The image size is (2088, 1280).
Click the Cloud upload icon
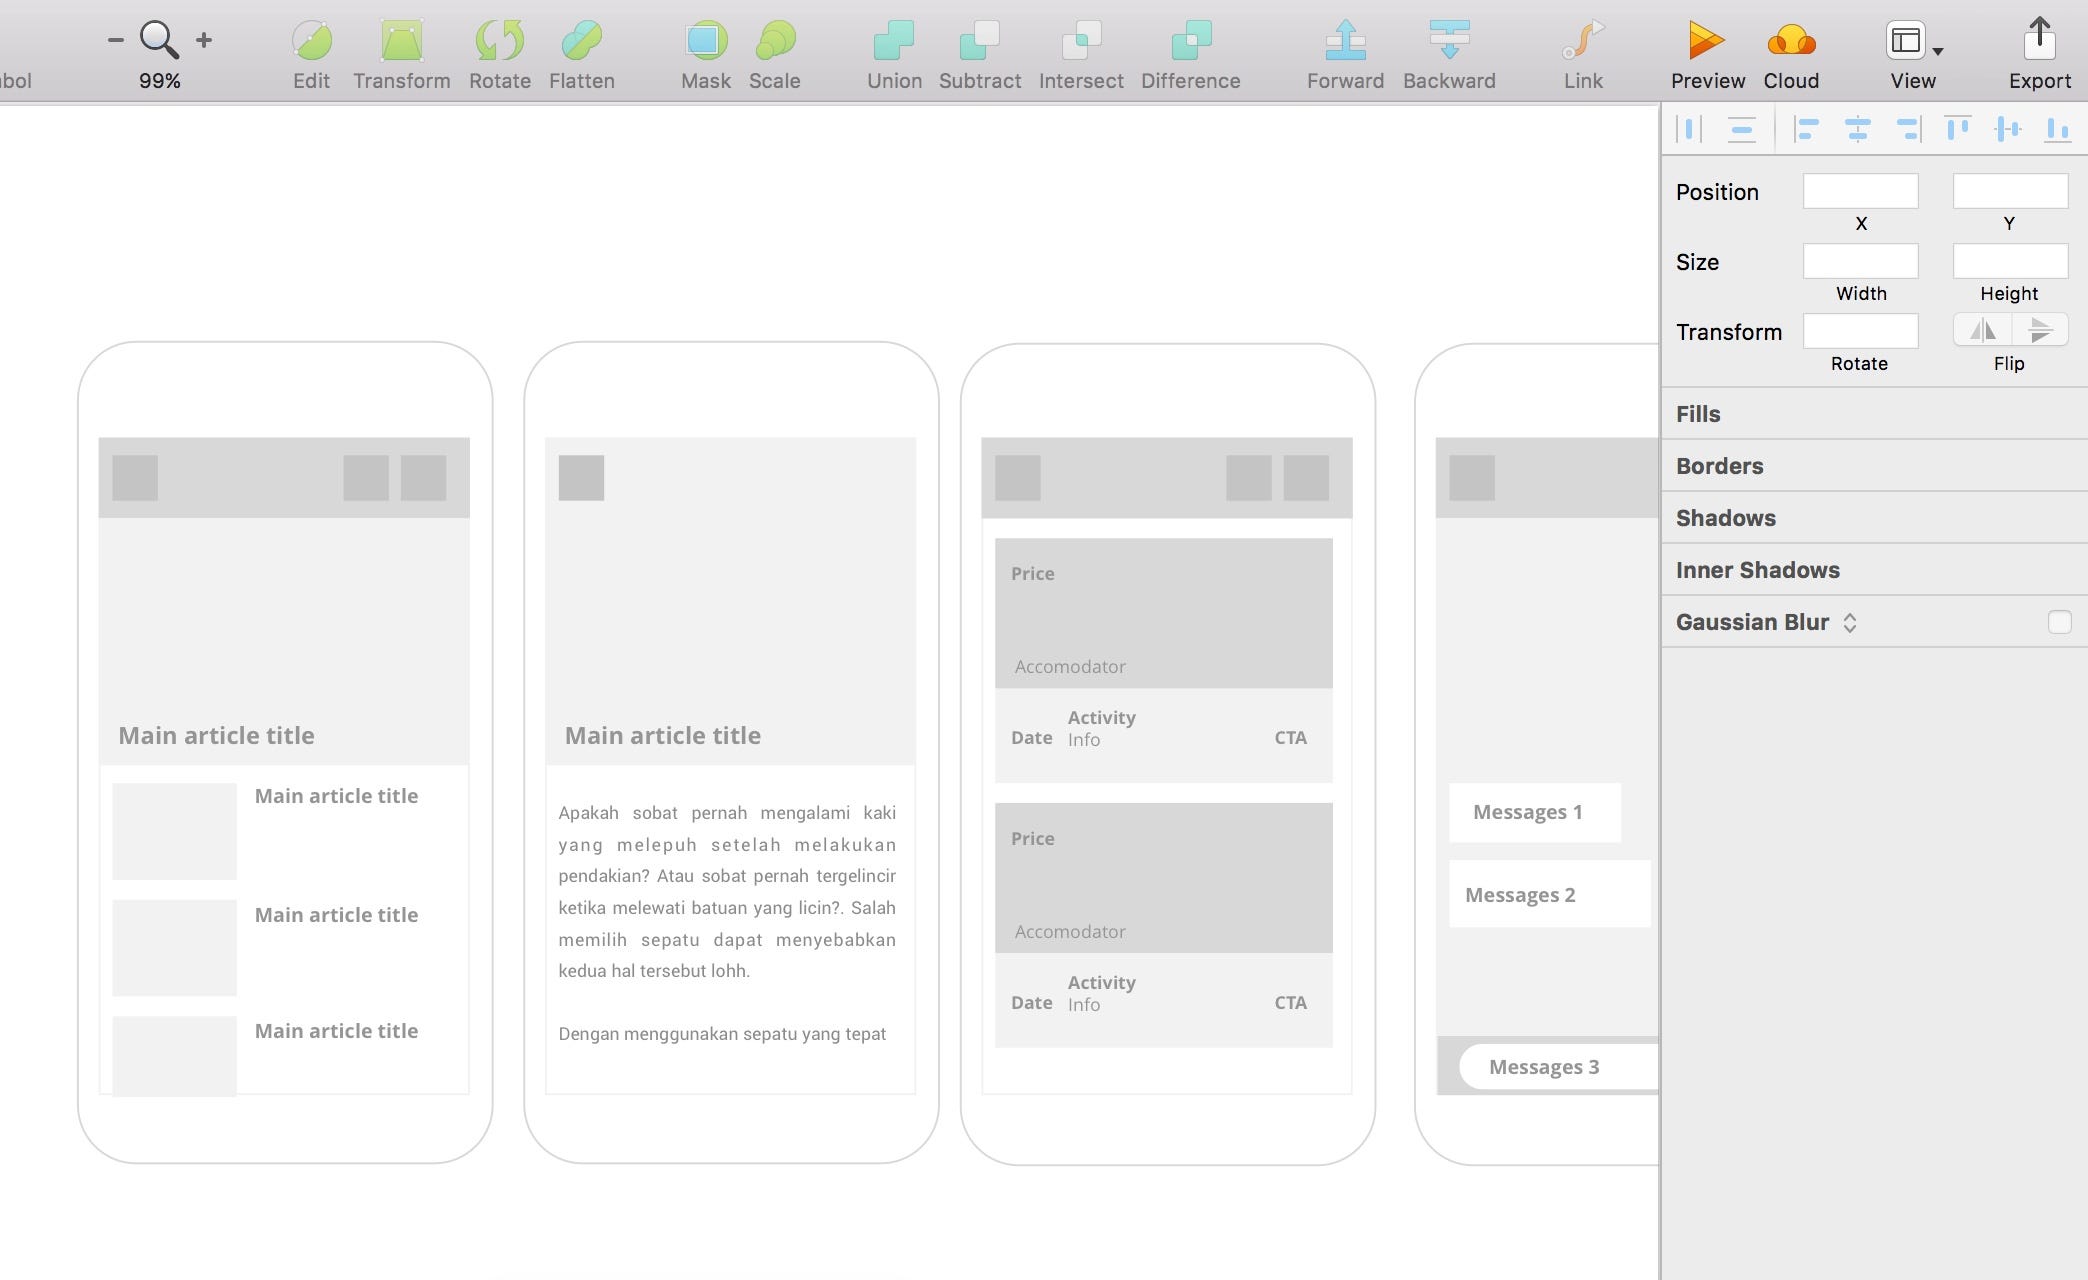pyautogui.click(x=1790, y=42)
